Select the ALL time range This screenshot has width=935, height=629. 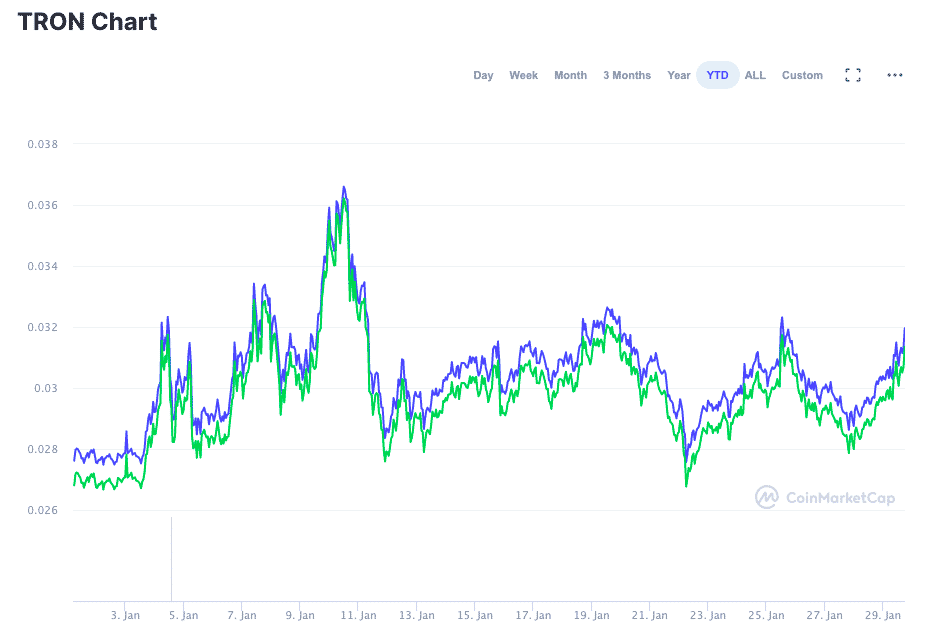tap(755, 75)
